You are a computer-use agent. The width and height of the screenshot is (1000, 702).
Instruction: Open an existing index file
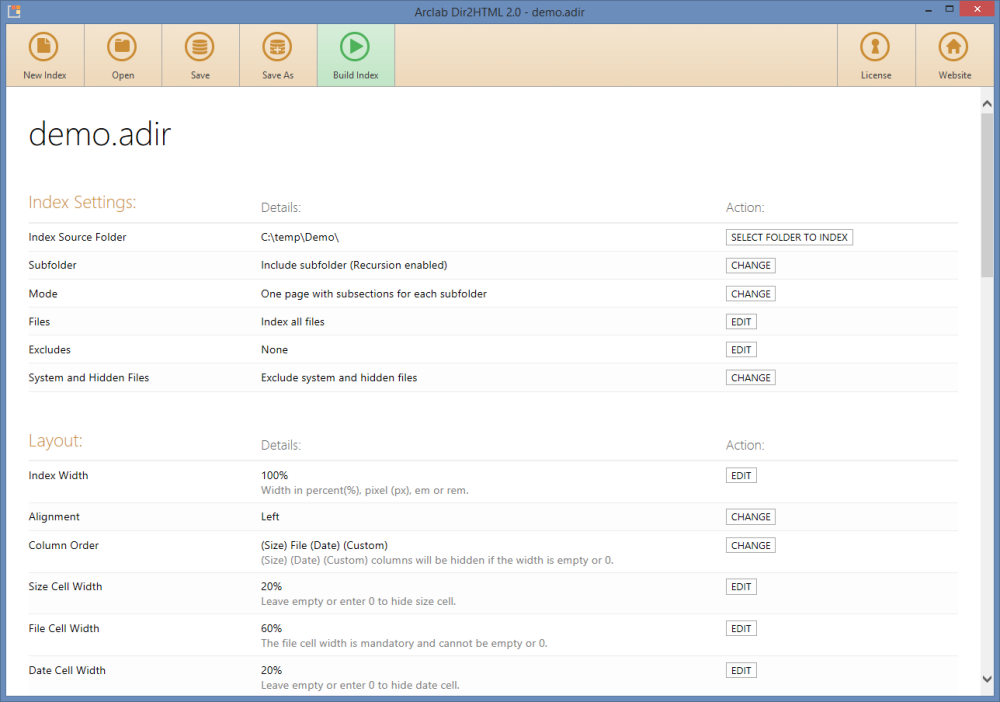click(122, 55)
